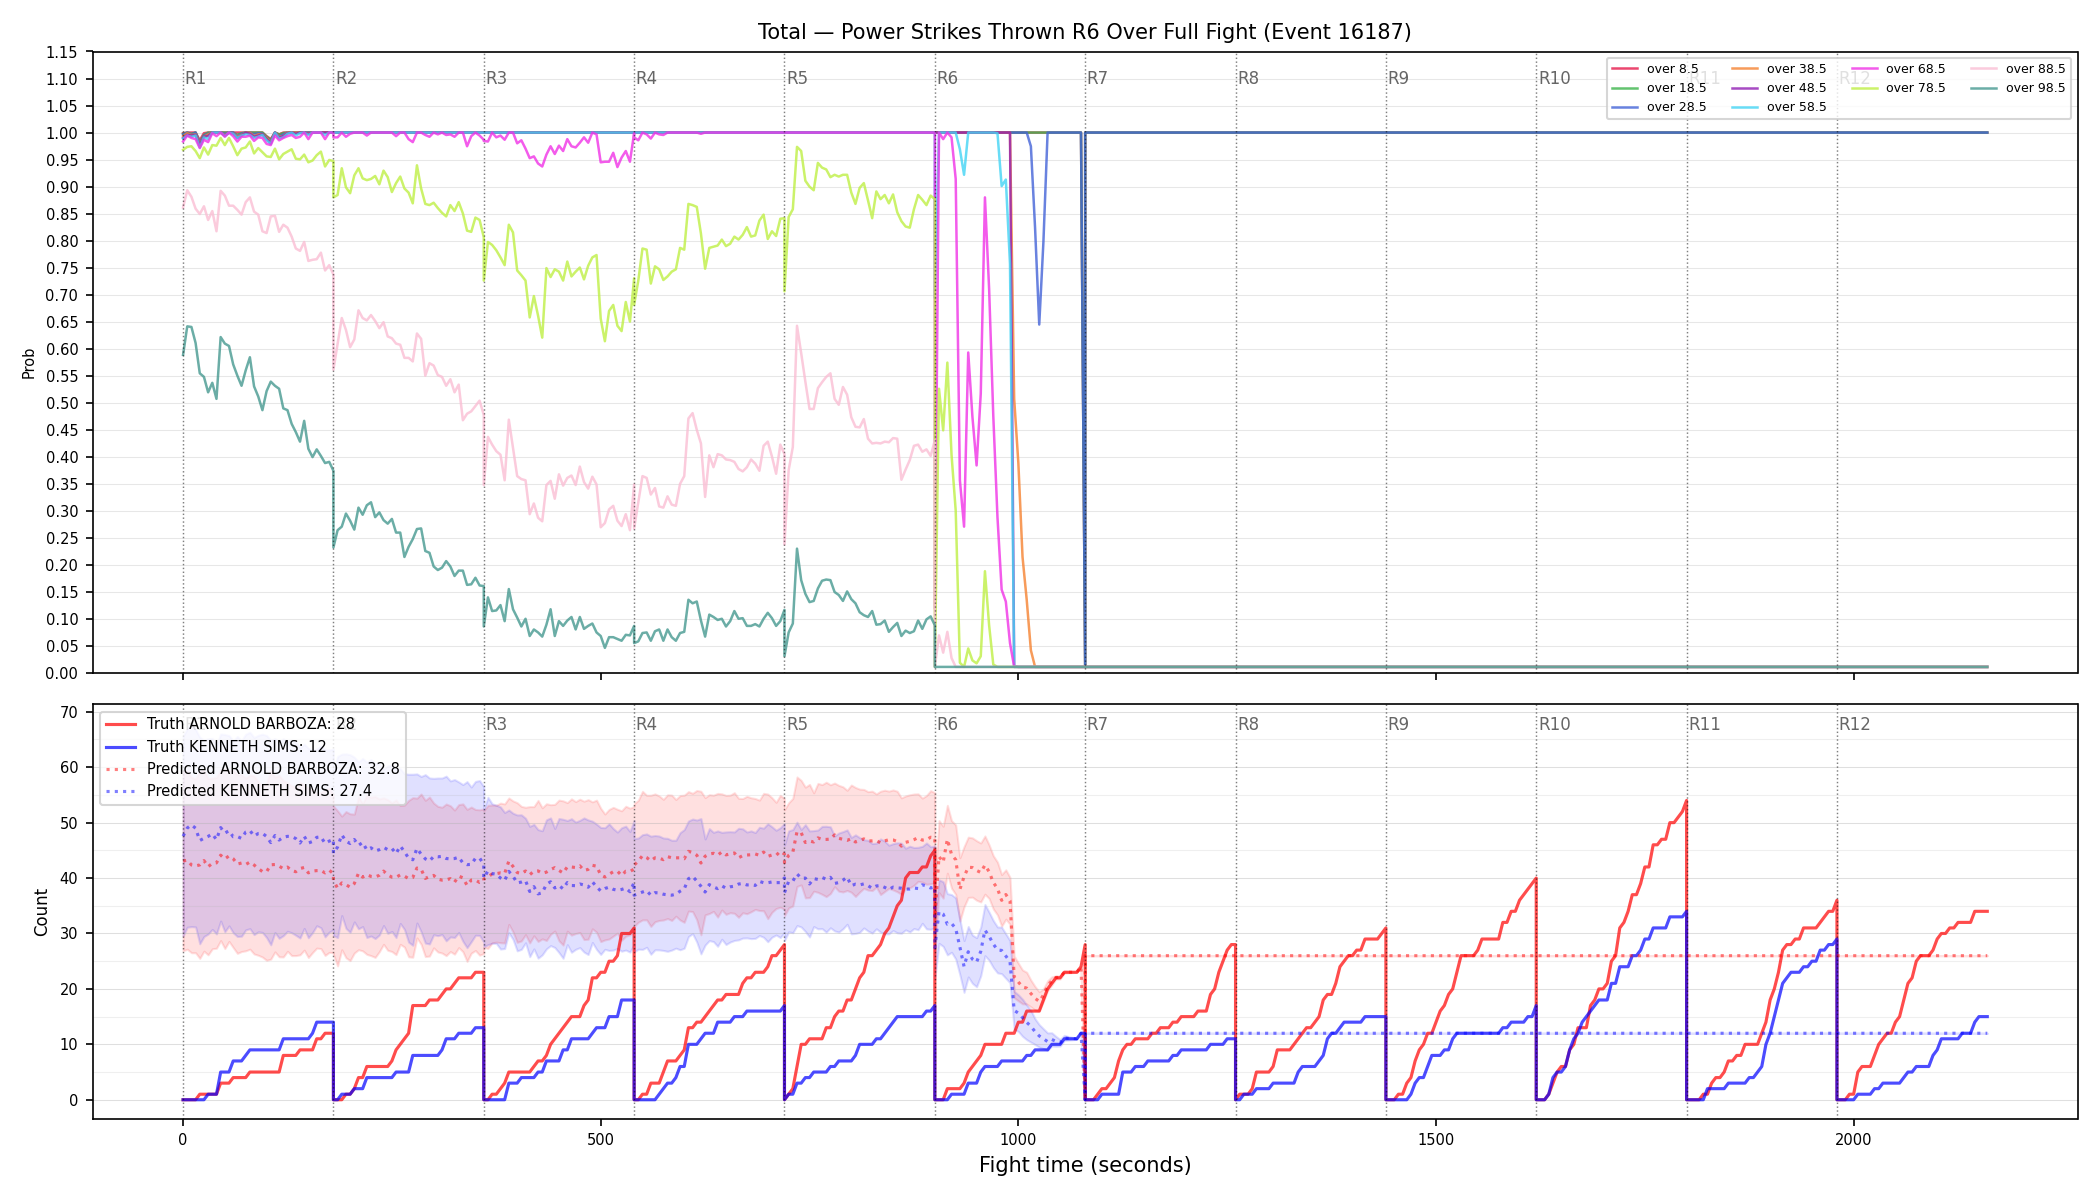This screenshot has width=2100, height=1200.
Task: Click the cyan line swatch for 'over 58.5'
Action: pos(1745,107)
